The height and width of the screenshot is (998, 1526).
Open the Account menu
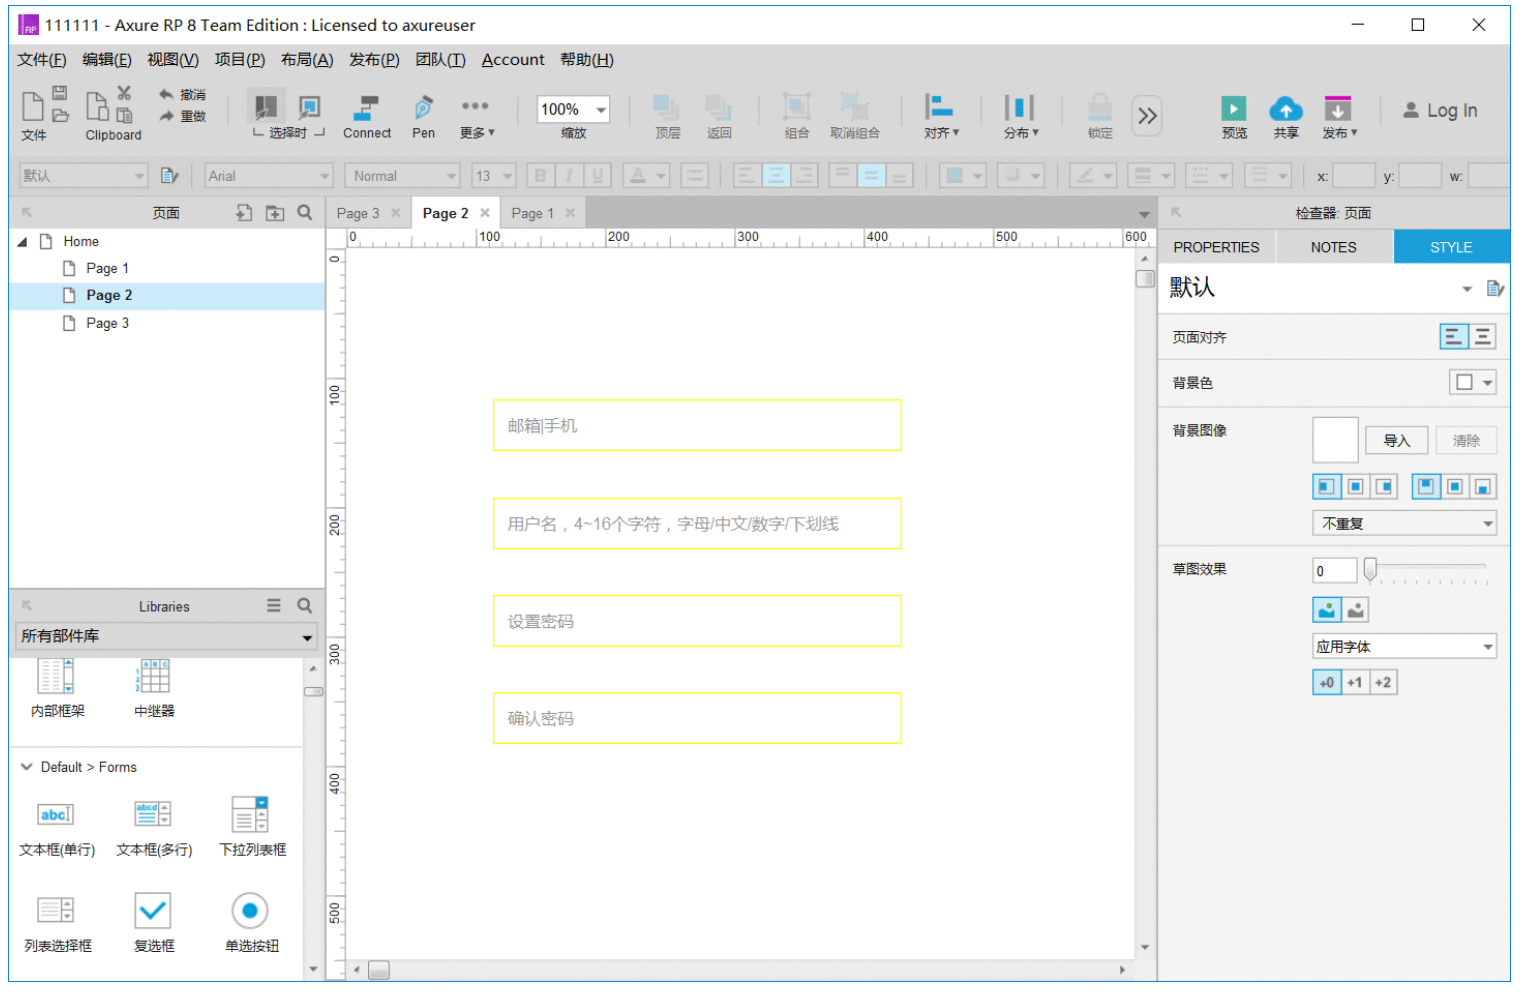tap(513, 60)
